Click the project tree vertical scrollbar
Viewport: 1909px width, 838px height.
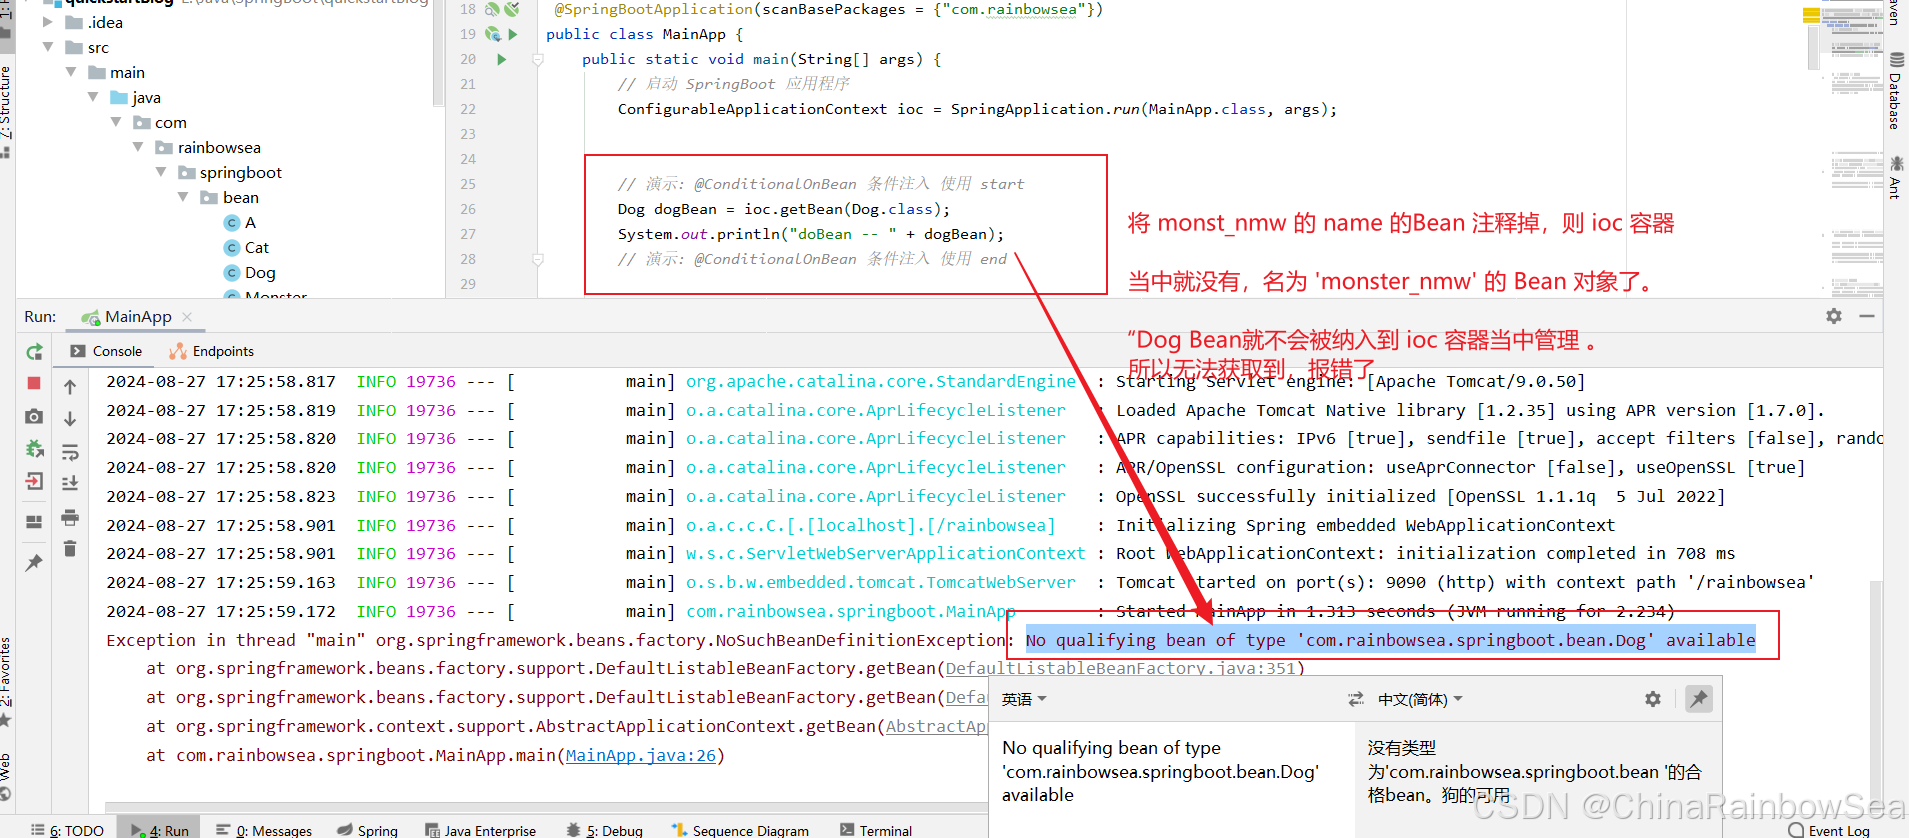[x=438, y=52]
